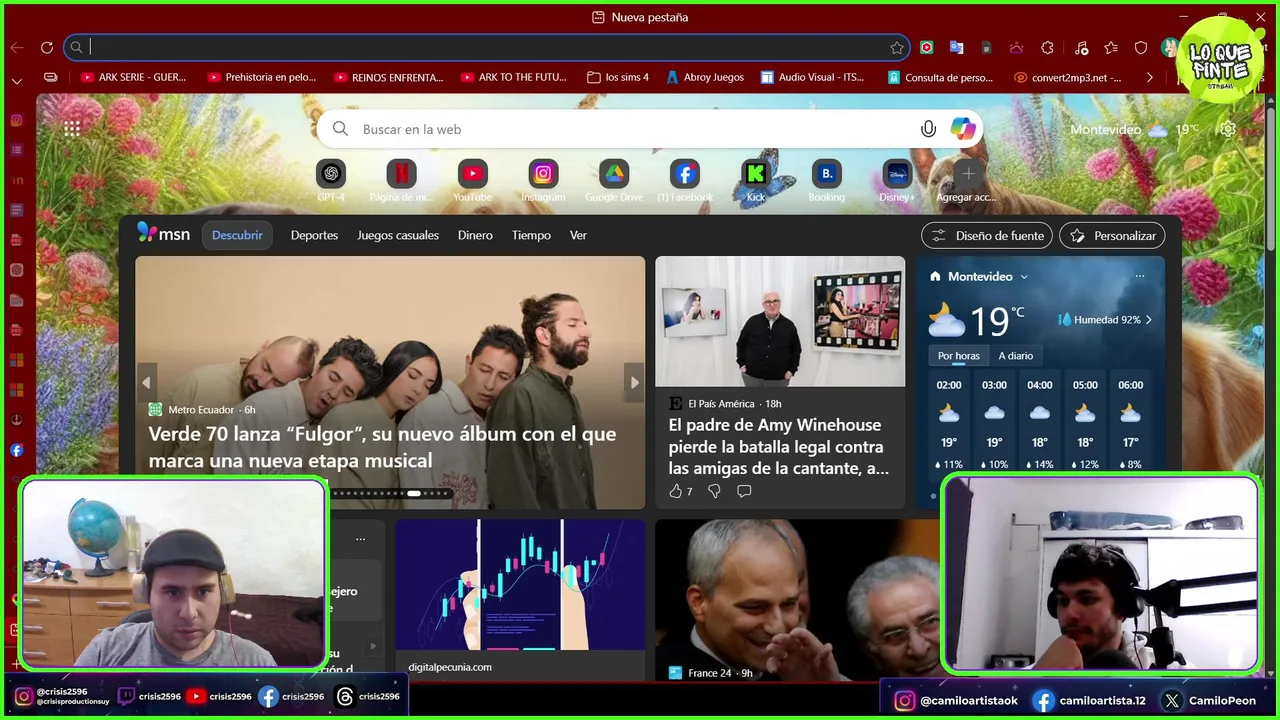Open the Verde 70 Fulgor headline
1280x720 pixels.
point(382,447)
